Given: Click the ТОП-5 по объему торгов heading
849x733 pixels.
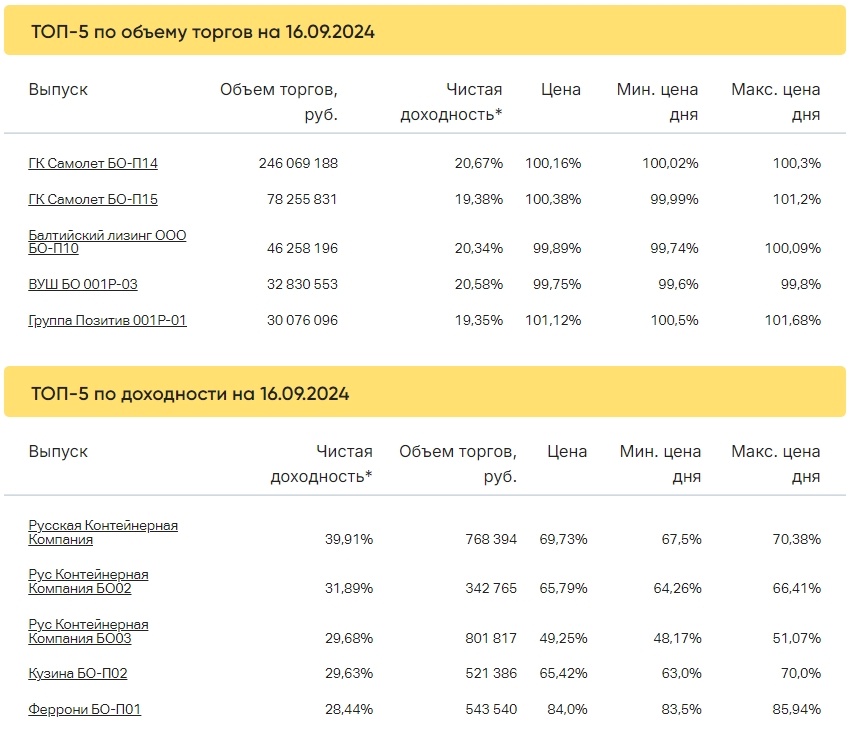Looking at the screenshot, I should coord(203,31).
